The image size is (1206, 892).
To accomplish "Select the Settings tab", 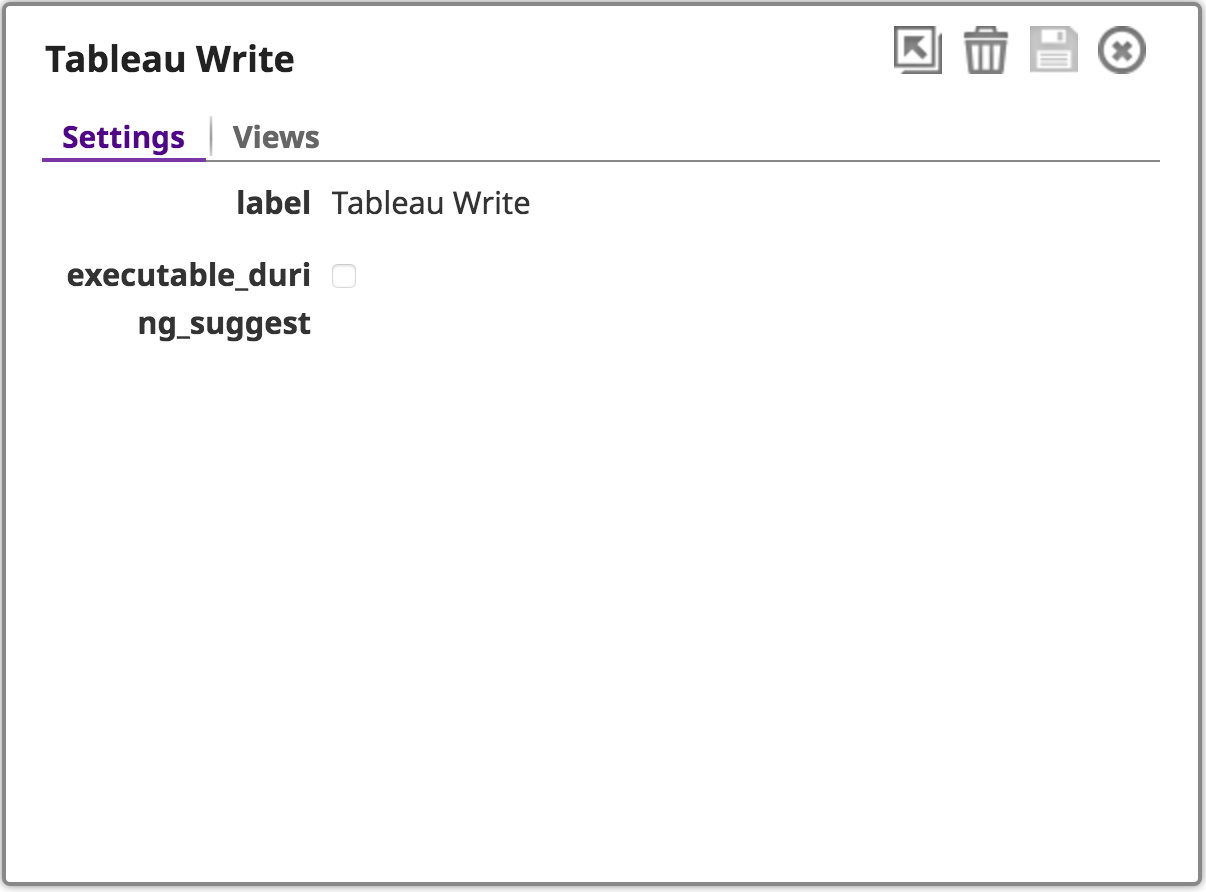I will point(124,137).
